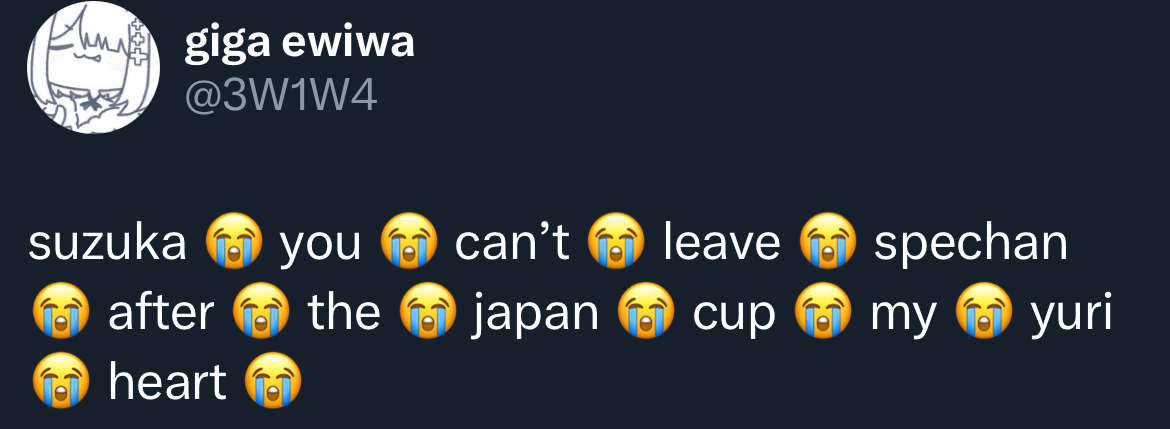Click the display name giga ewiwa
Screen dimensions: 1170x429
(298, 42)
